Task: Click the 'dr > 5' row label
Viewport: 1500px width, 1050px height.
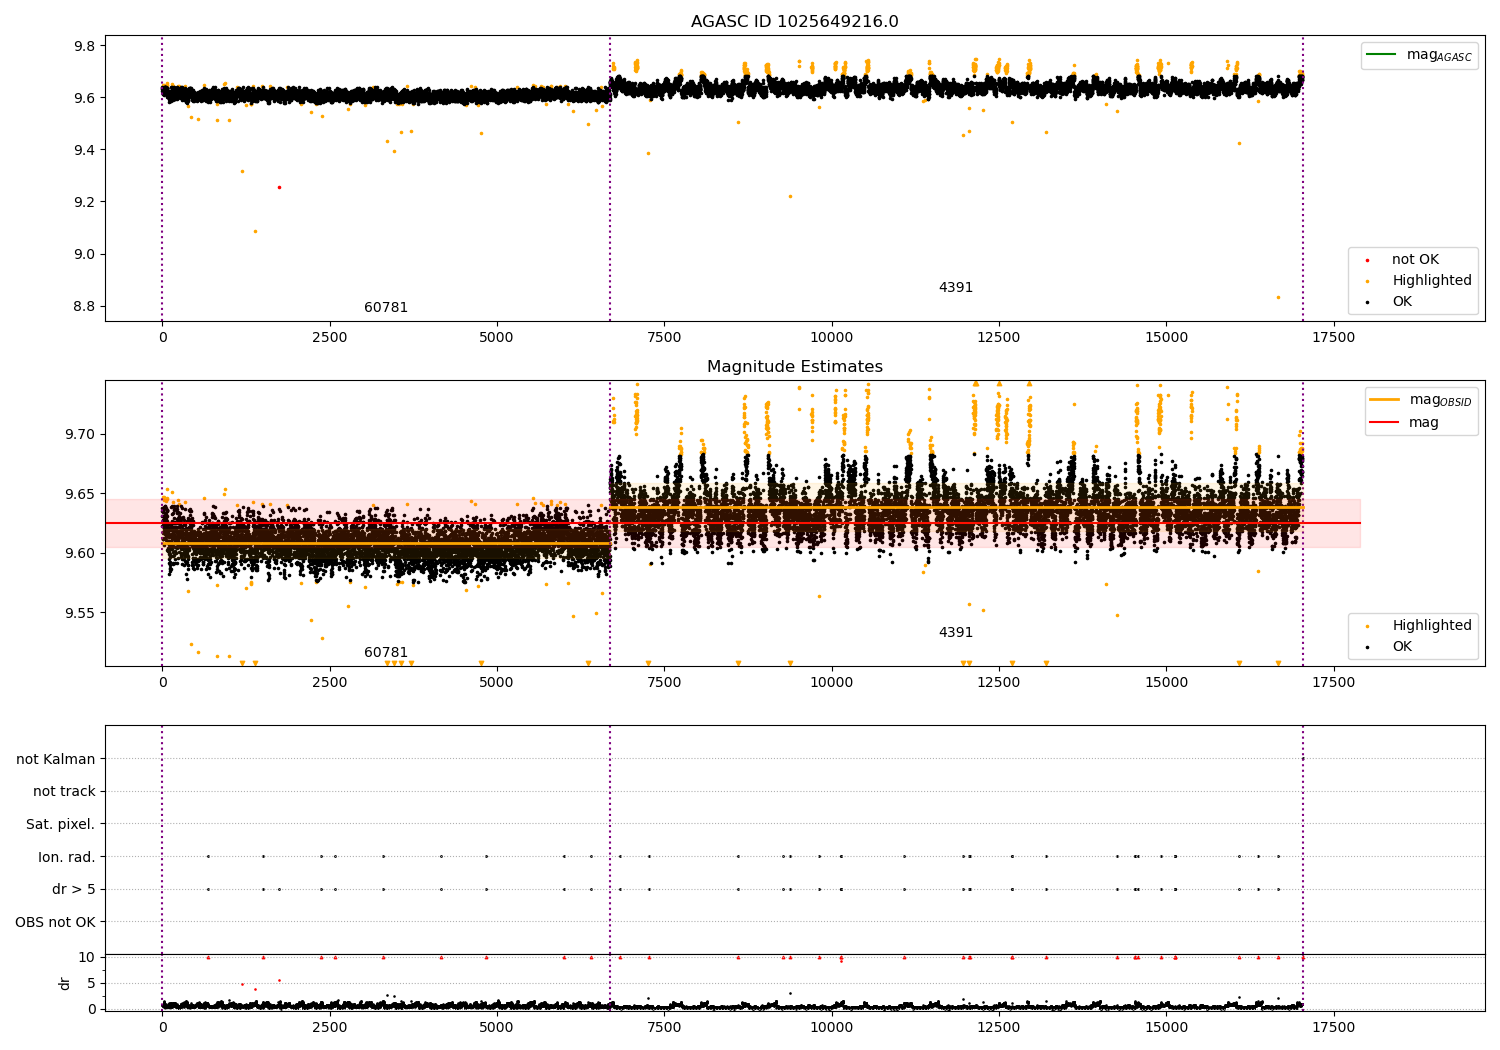Action: click(74, 890)
